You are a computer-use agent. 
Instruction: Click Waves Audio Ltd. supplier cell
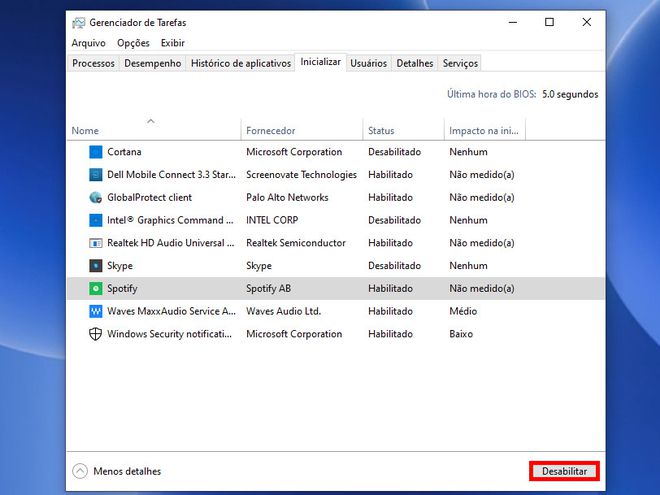pyautogui.click(x=283, y=311)
